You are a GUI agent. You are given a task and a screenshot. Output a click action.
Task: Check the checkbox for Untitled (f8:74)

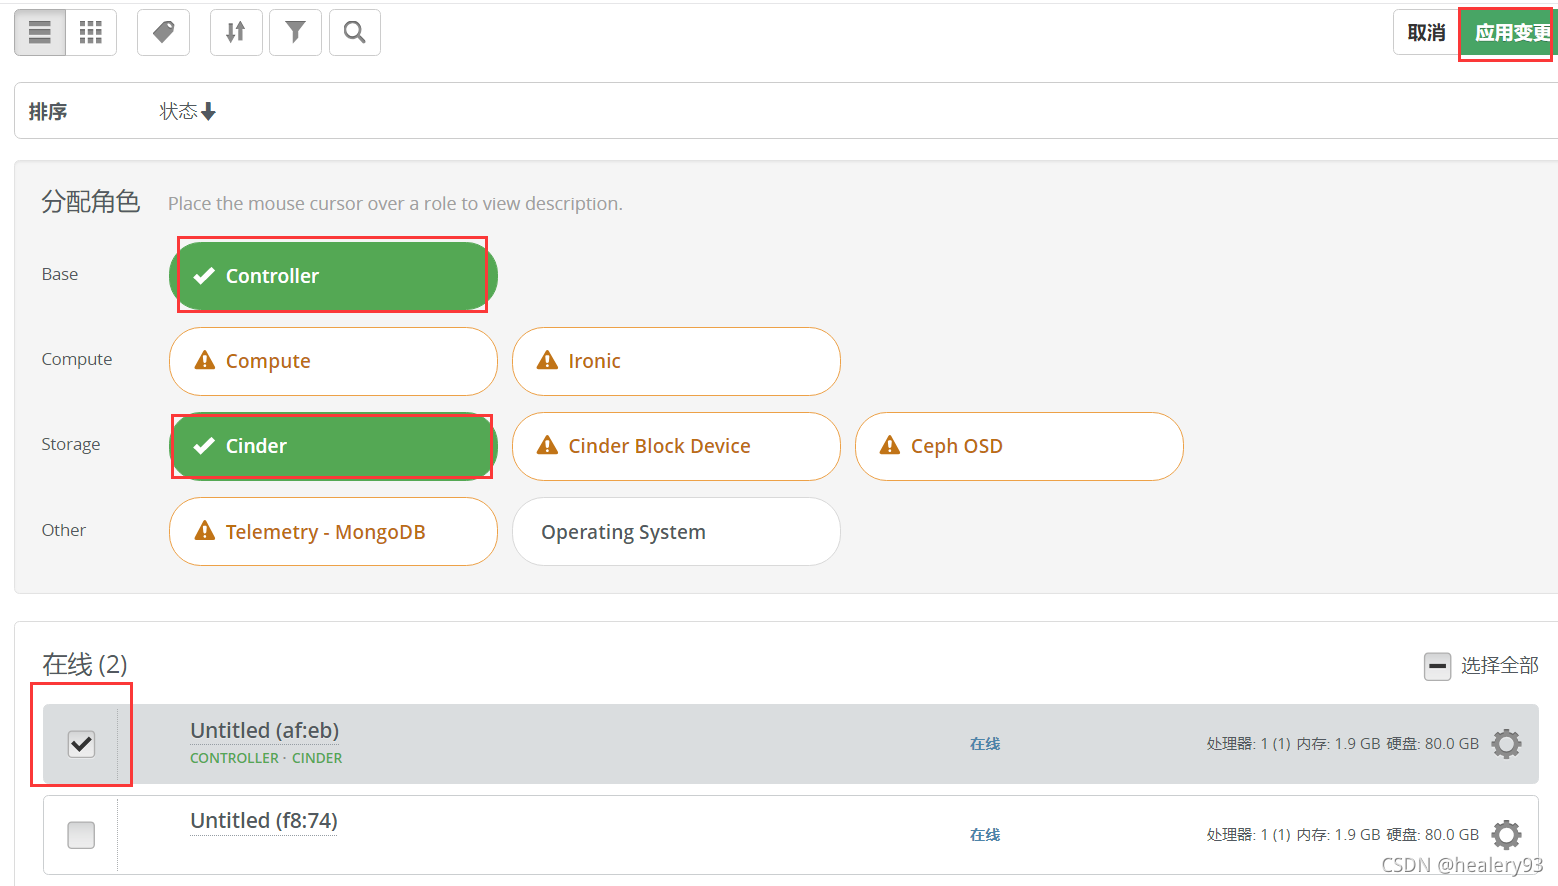[x=80, y=834]
